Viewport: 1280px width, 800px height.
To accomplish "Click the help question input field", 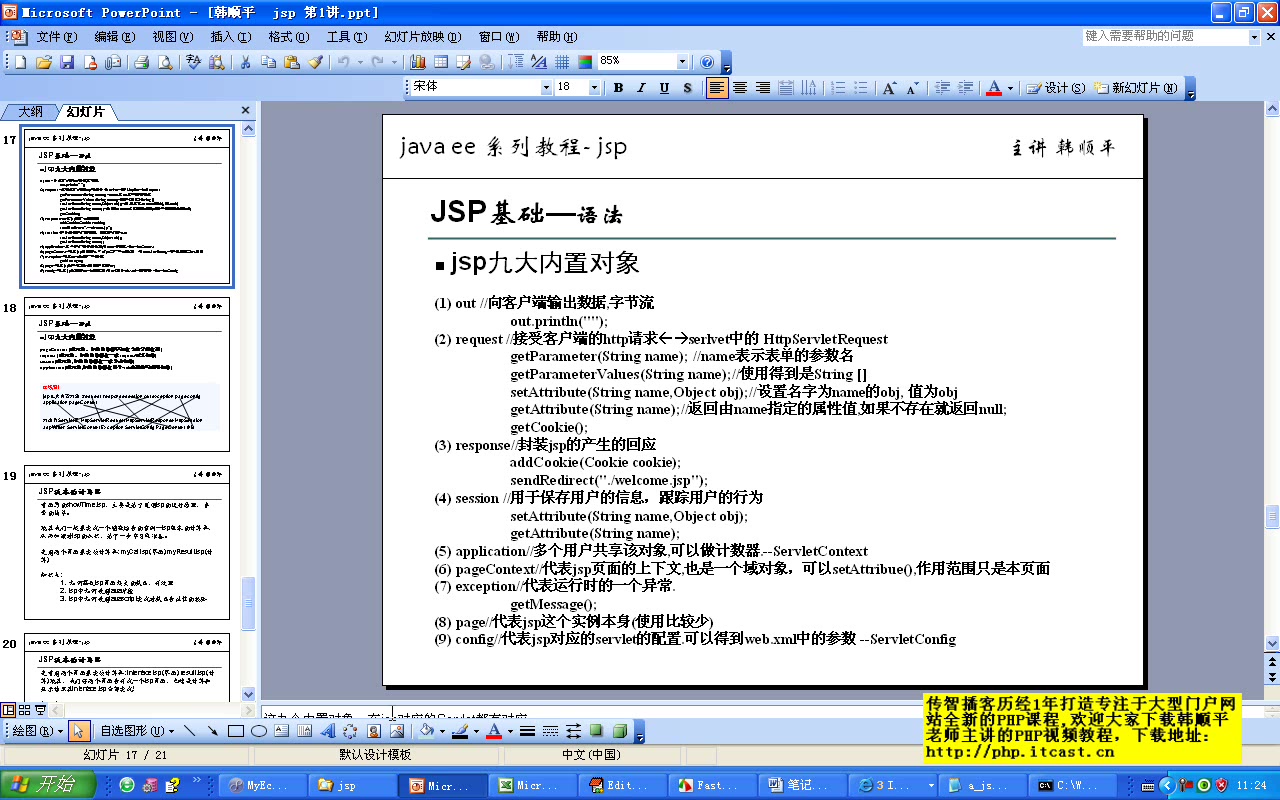I will [x=1165, y=36].
